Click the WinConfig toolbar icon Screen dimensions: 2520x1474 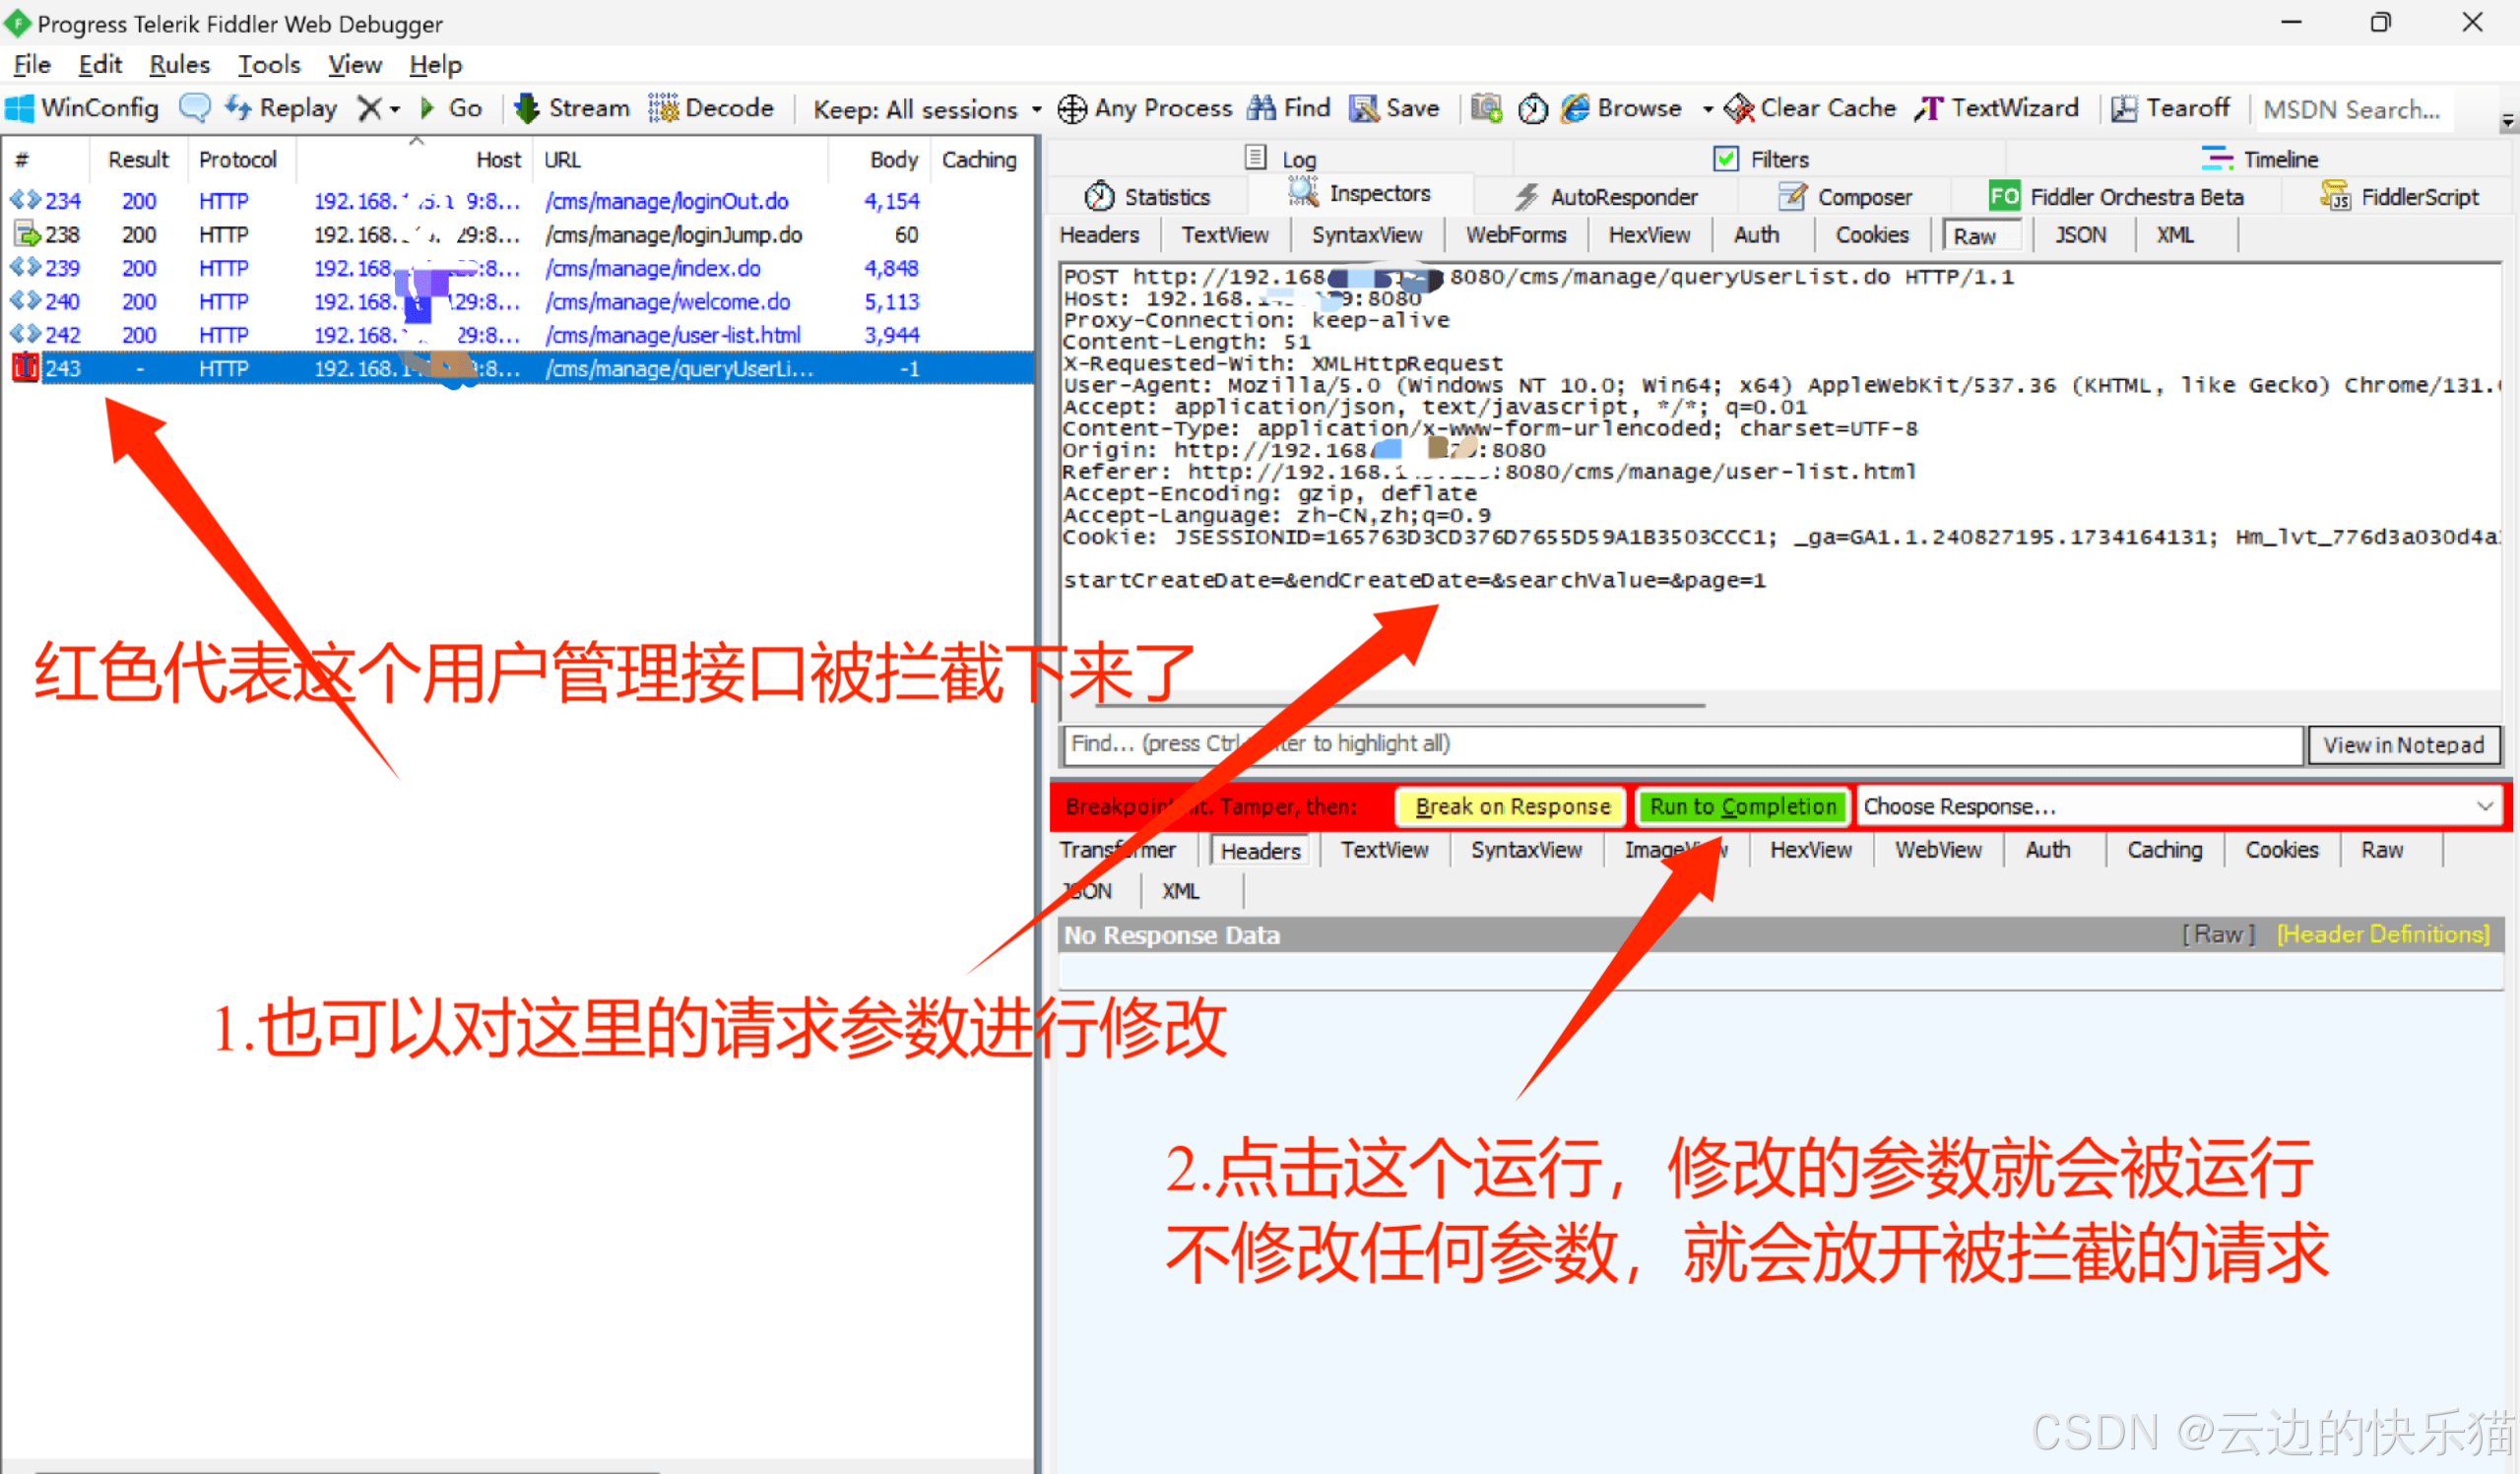(21, 108)
